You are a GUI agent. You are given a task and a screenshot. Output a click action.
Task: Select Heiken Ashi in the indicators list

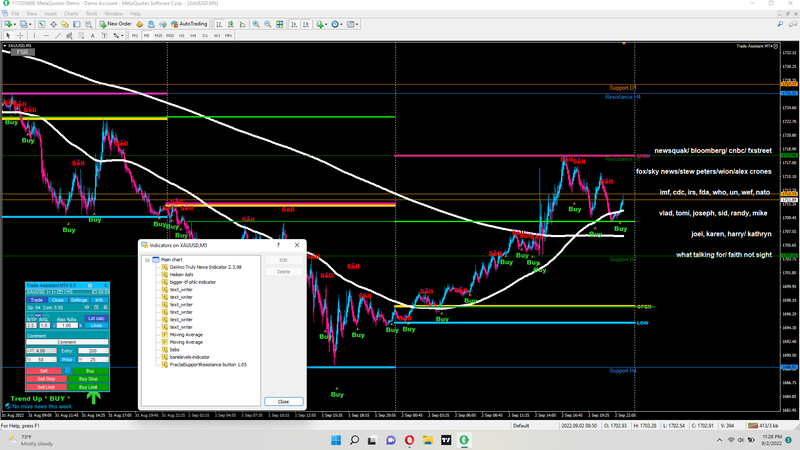181,274
